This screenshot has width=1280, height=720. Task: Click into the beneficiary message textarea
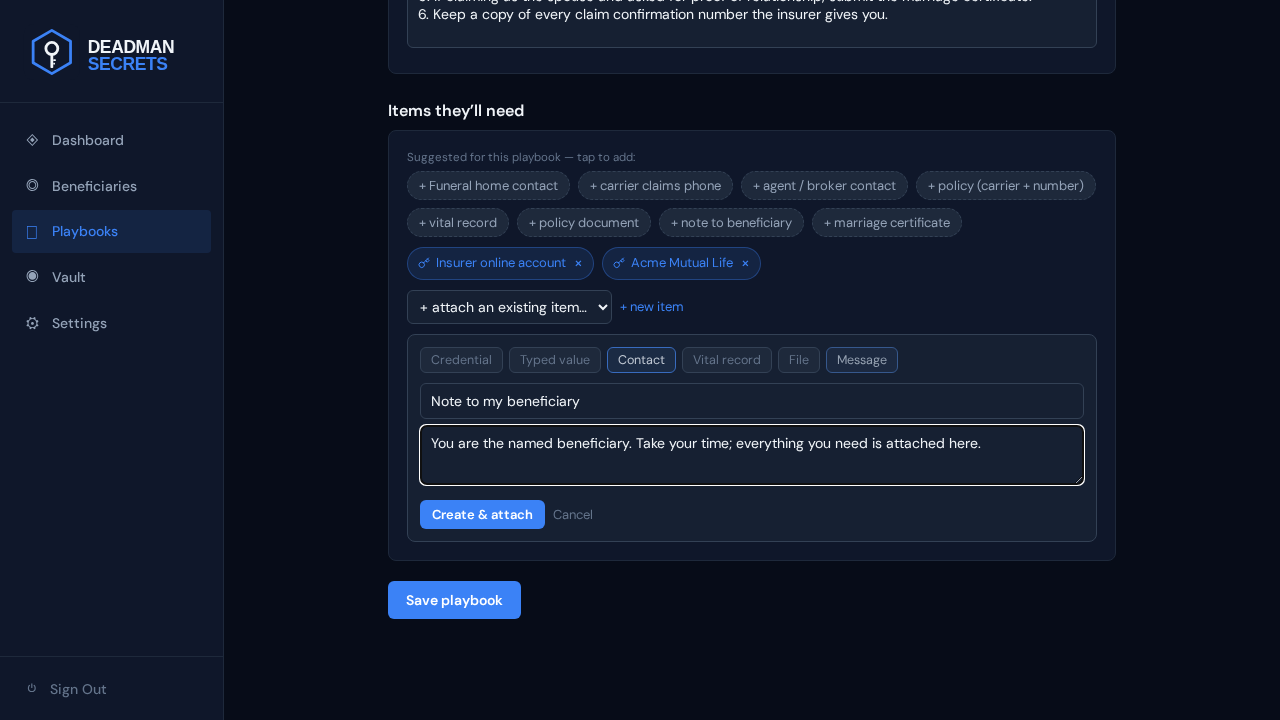click(x=752, y=455)
